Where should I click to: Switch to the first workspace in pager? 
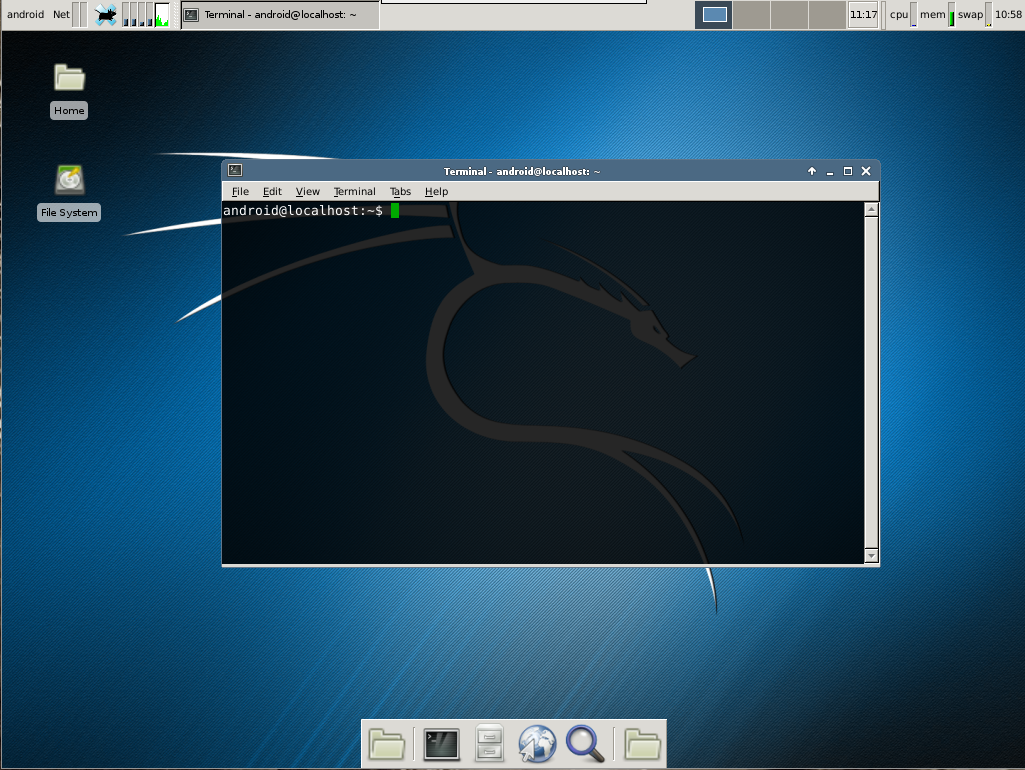(x=714, y=14)
